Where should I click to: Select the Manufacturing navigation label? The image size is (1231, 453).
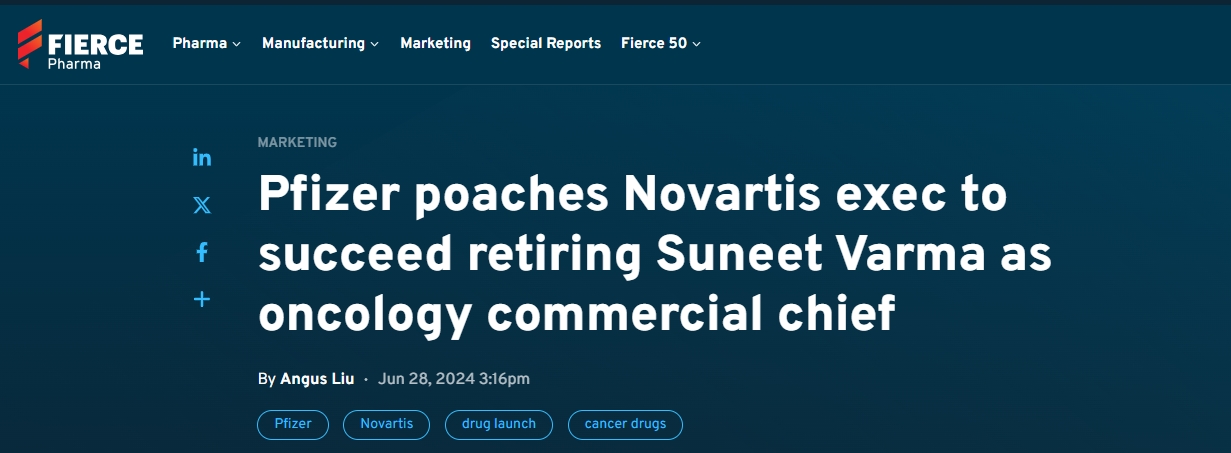click(x=313, y=43)
